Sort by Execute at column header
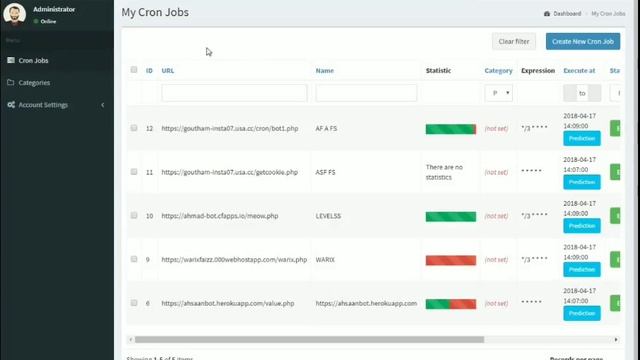Screen dimensions: 640x360 tap(579, 71)
